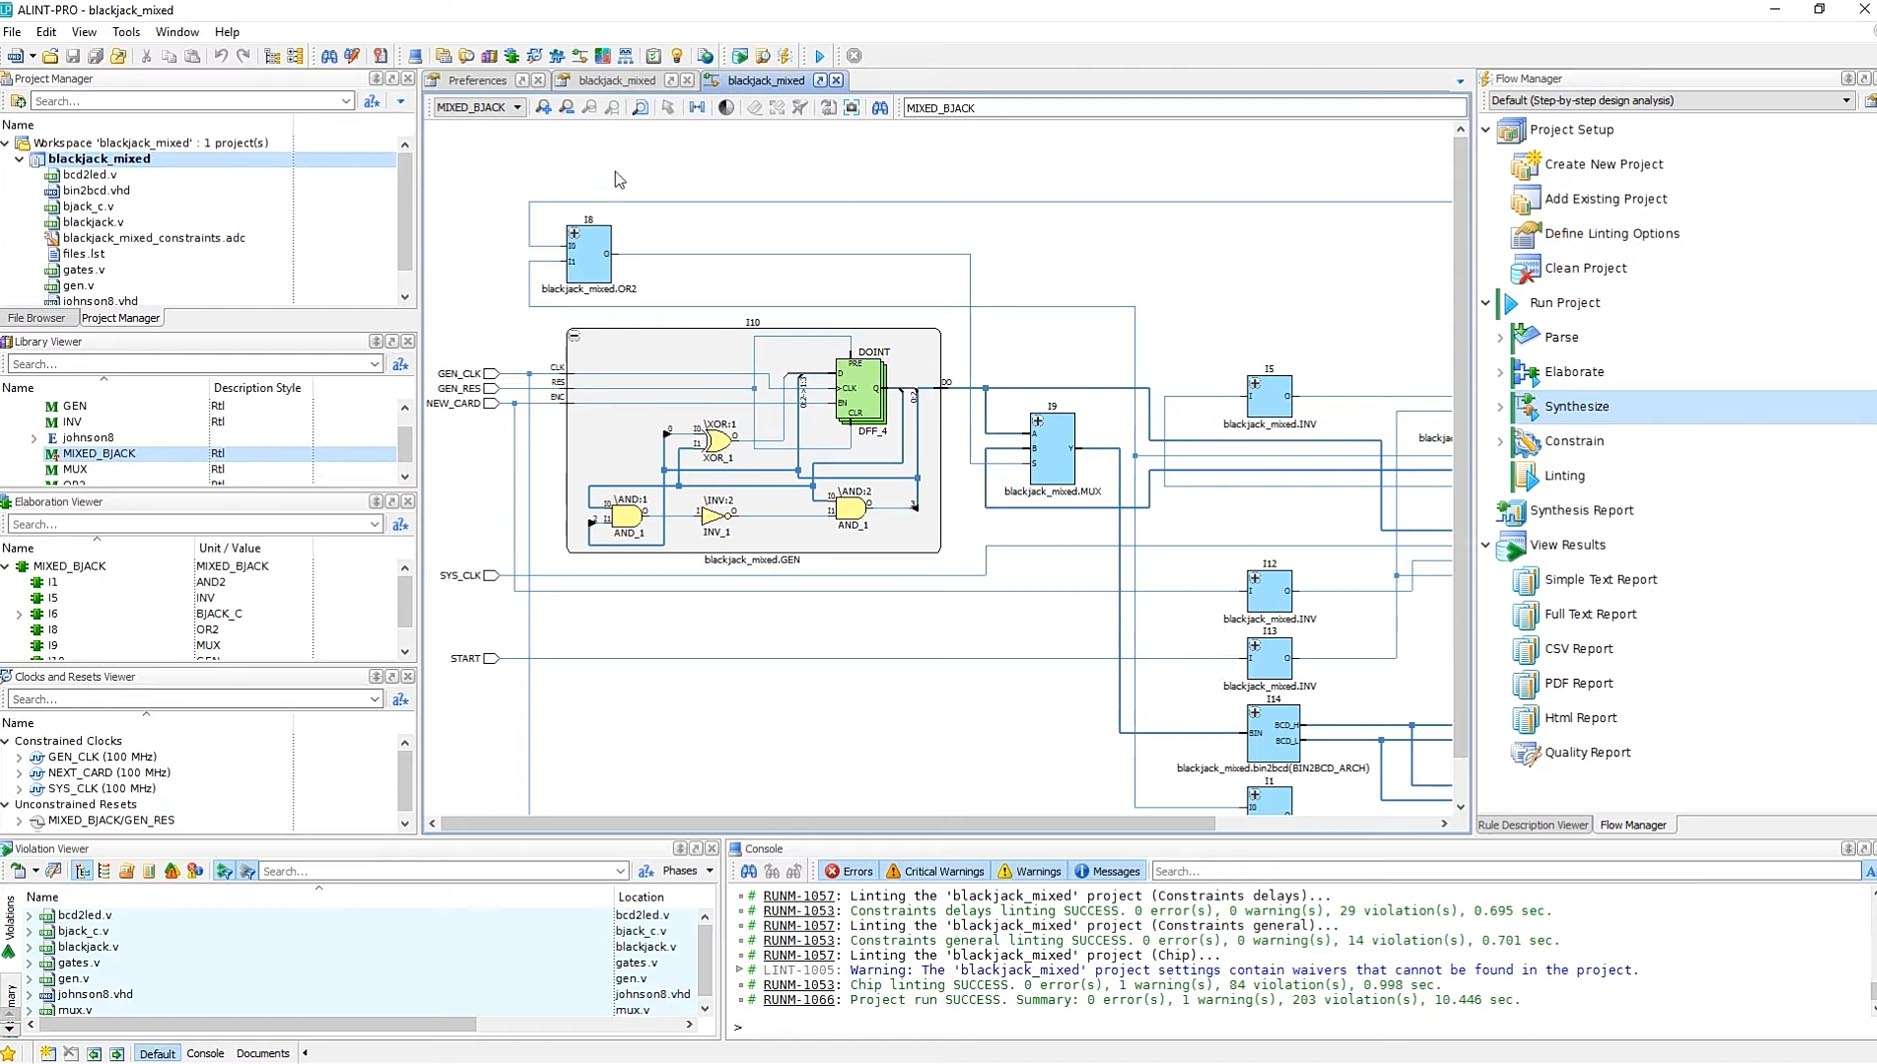The image size is (1877, 1064).
Task: Open the Flow Manager design analysis dropdown
Action: click(x=1845, y=100)
